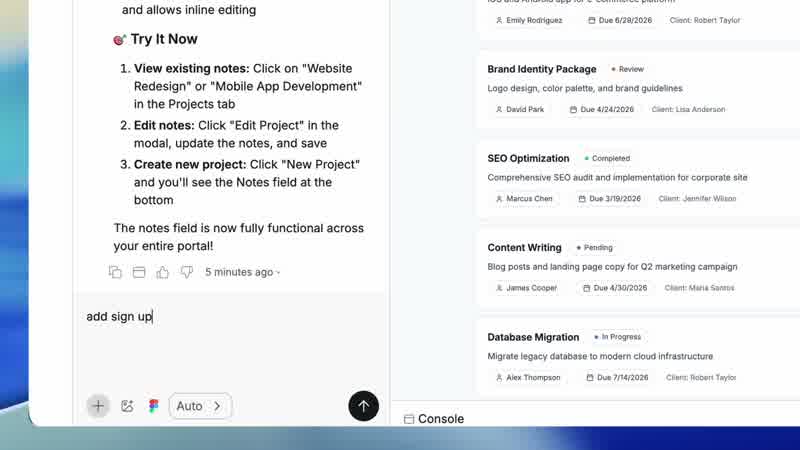The width and height of the screenshot is (800, 450).
Task: Click the card icon beside the copy icon
Action: (139, 272)
